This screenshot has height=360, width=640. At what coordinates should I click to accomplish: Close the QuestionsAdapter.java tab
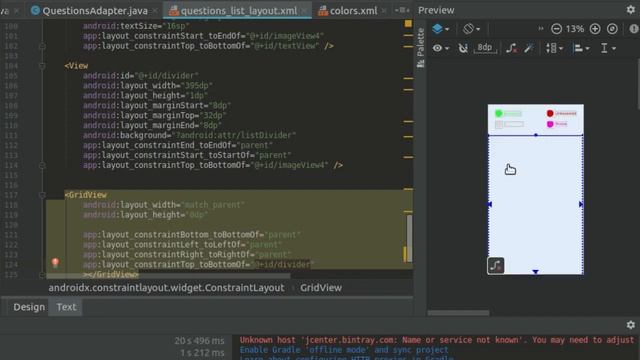[155, 11]
